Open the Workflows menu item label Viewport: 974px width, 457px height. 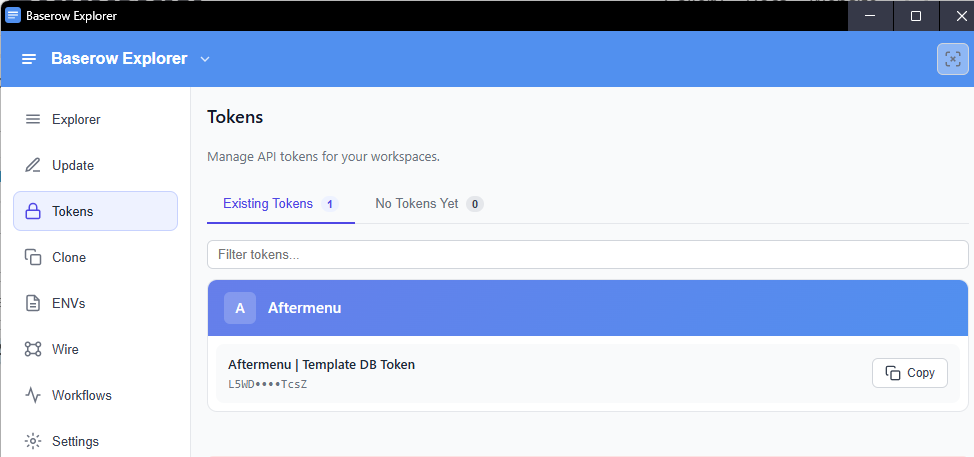pos(82,396)
